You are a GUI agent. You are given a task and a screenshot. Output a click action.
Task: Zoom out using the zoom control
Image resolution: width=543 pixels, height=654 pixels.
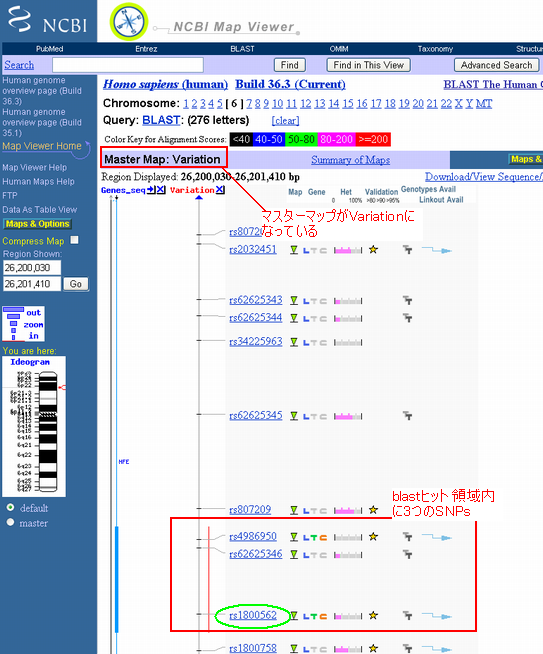click(33, 312)
